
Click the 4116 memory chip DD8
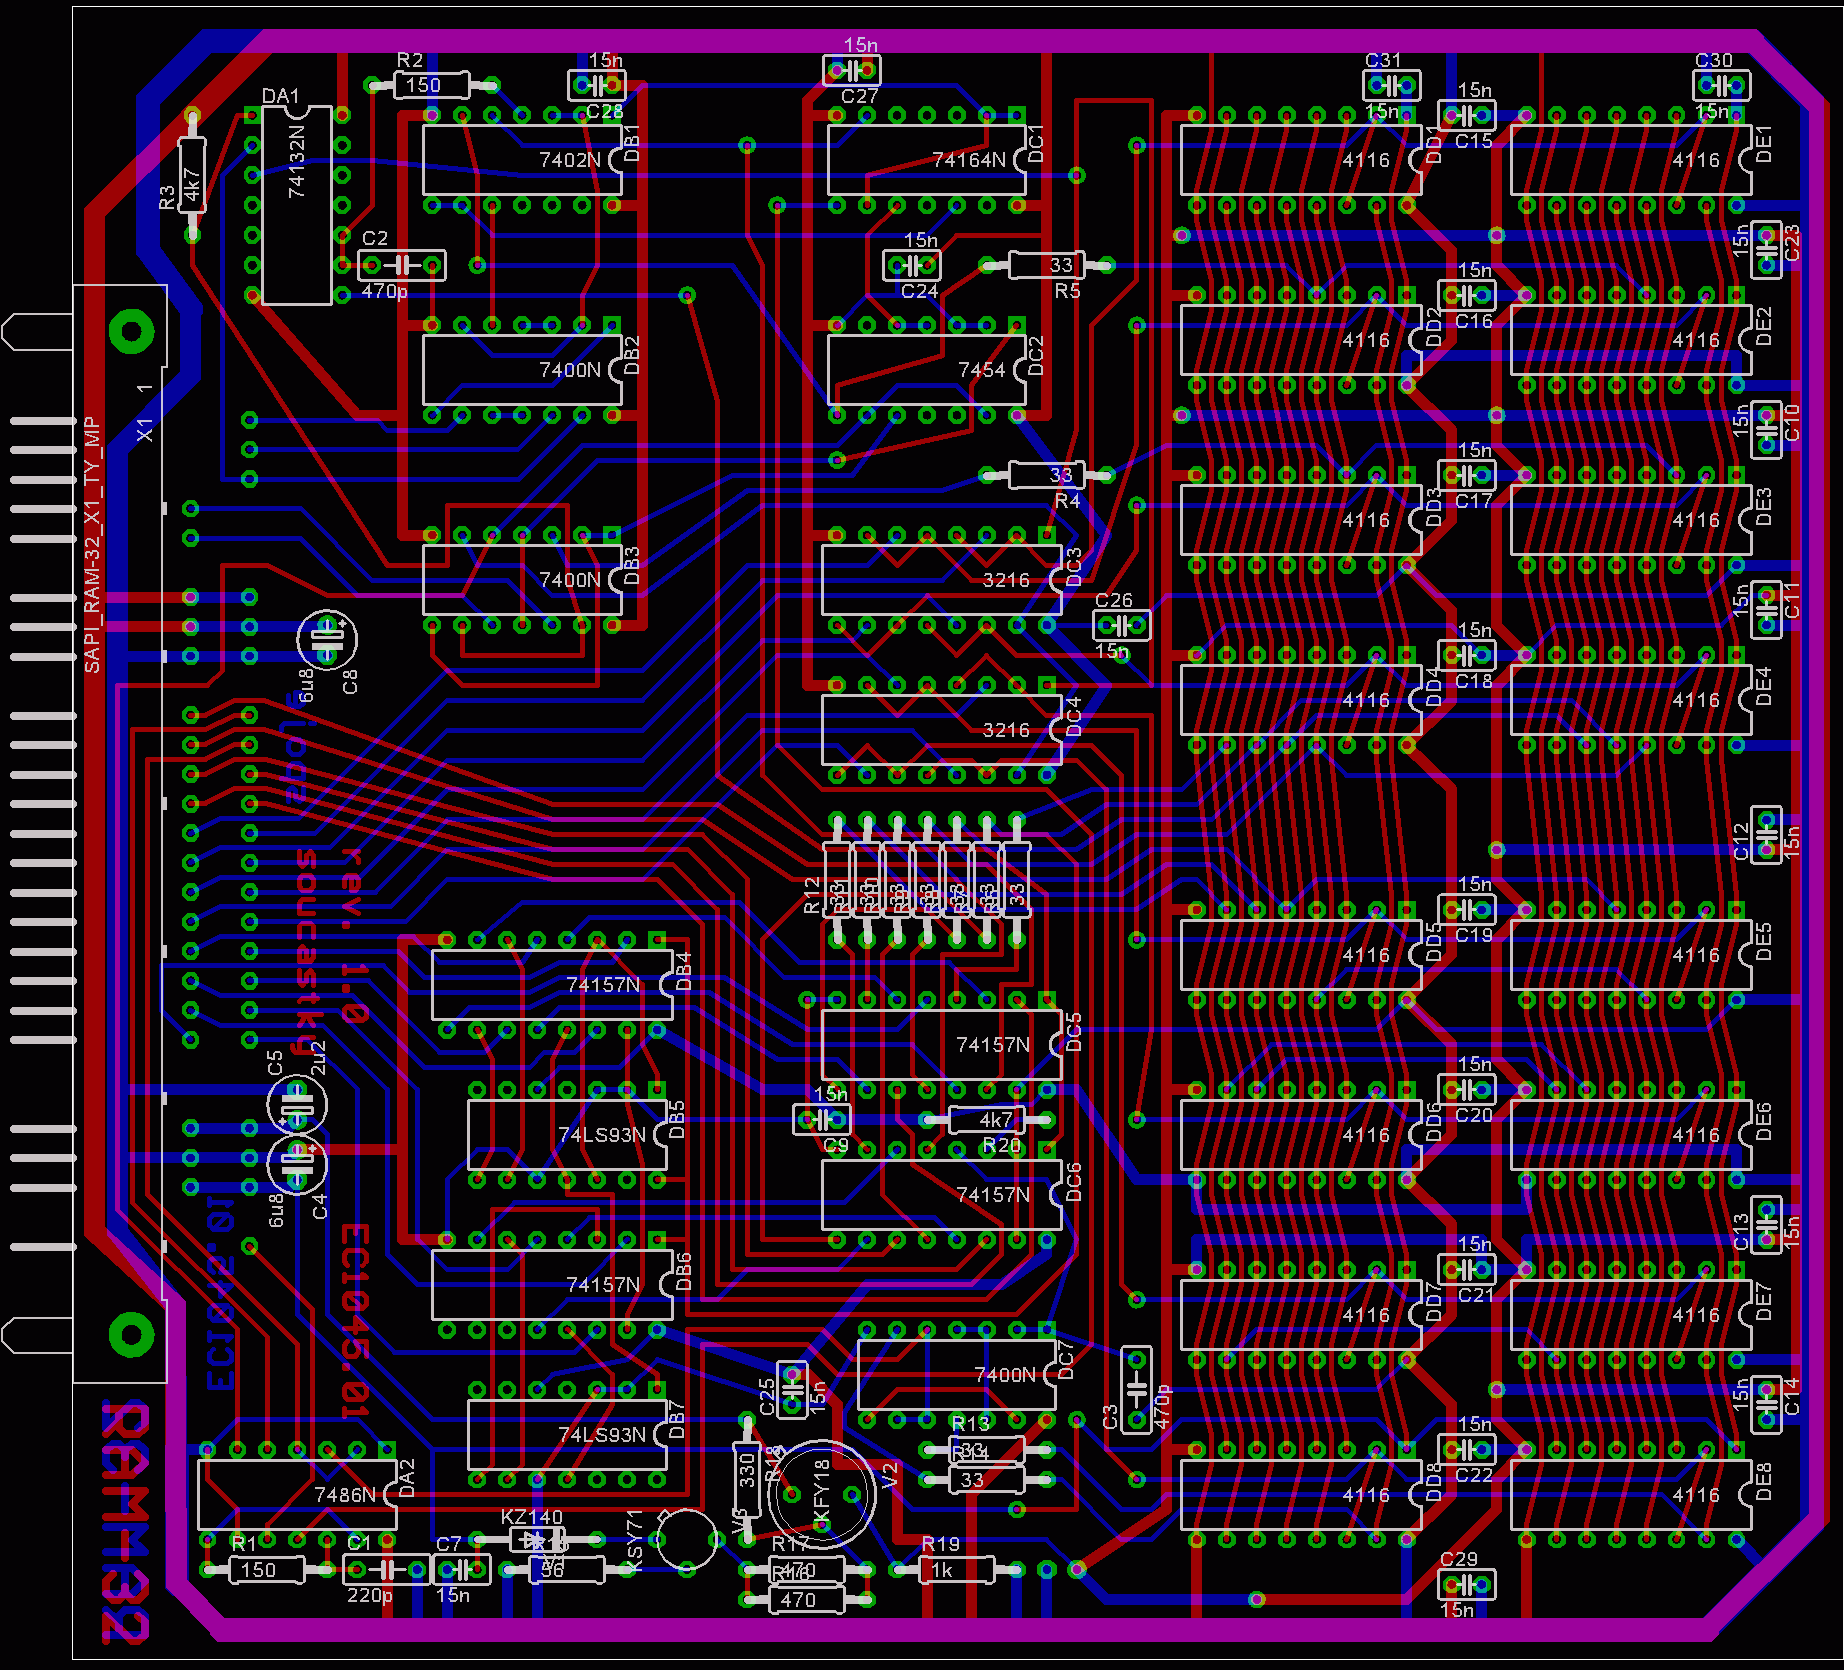[1300, 1495]
